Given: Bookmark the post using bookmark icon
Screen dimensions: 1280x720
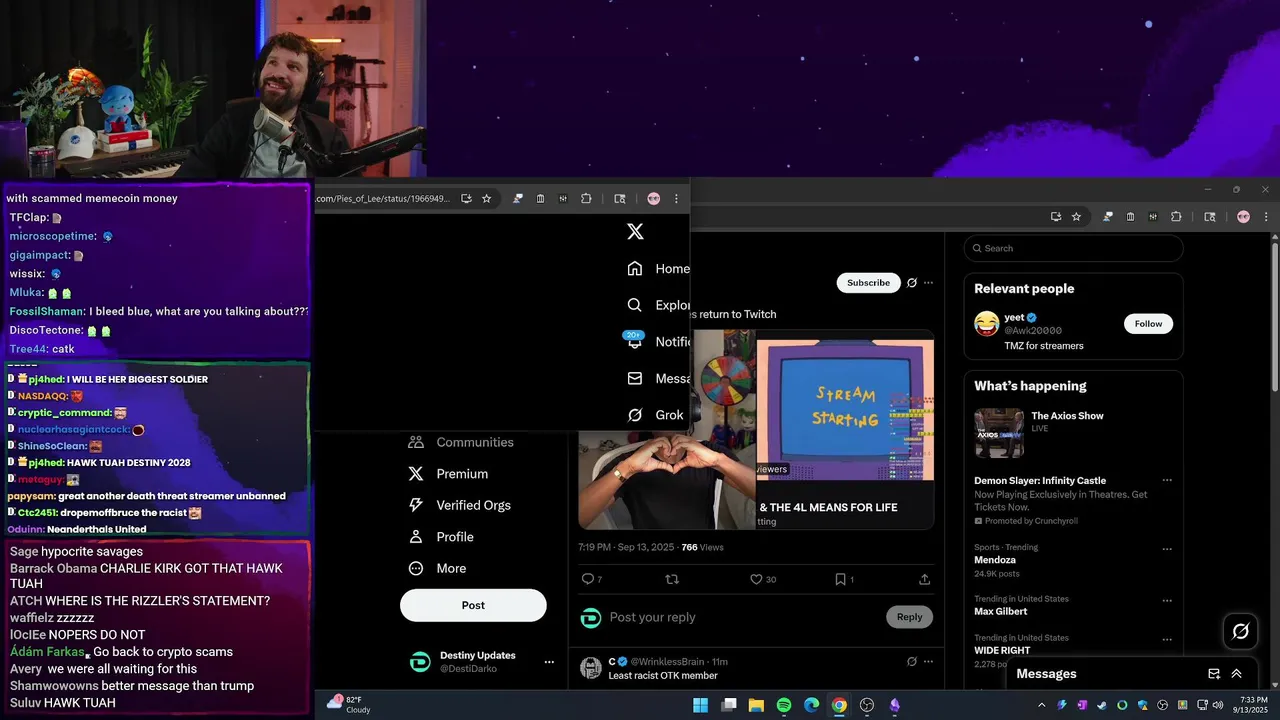Looking at the screenshot, I should 844,579.
